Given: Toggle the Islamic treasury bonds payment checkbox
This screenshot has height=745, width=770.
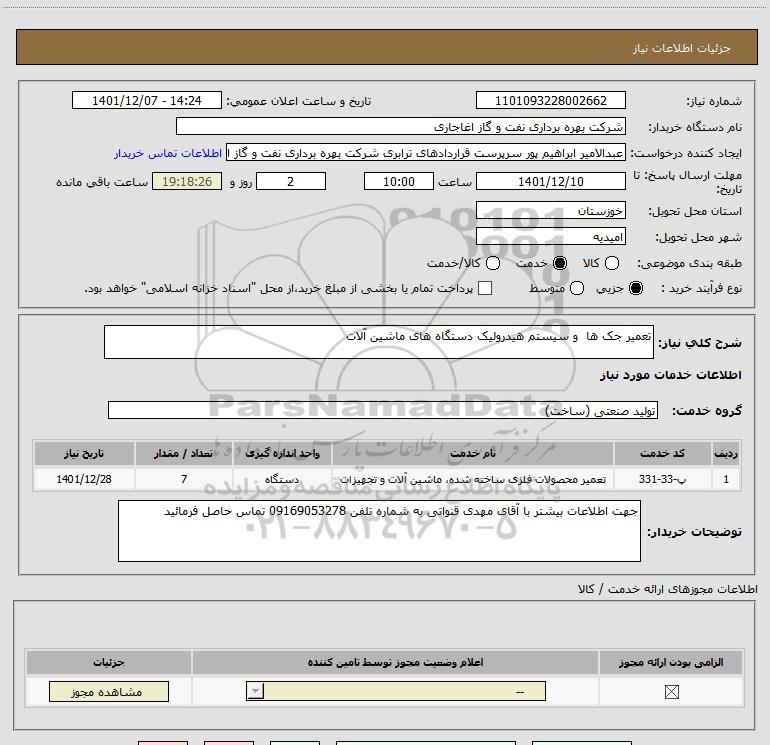Looking at the screenshot, I should click(485, 288).
